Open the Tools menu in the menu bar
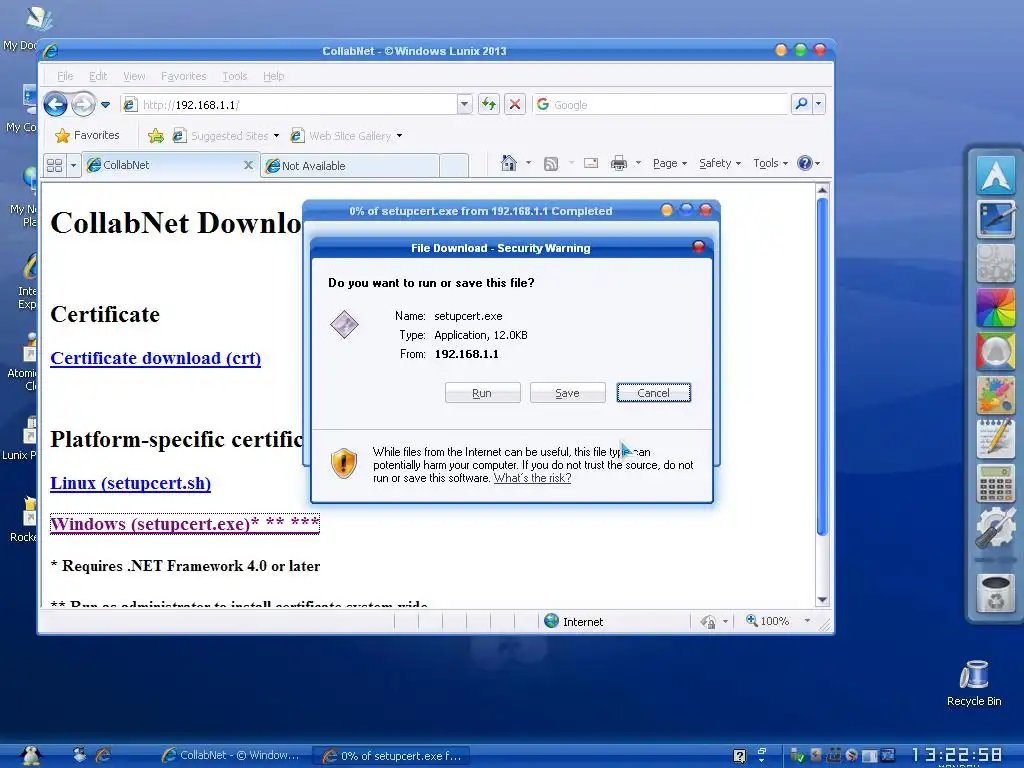The width and height of the screenshot is (1024, 768). pyautogui.click(x=234, y=76)
